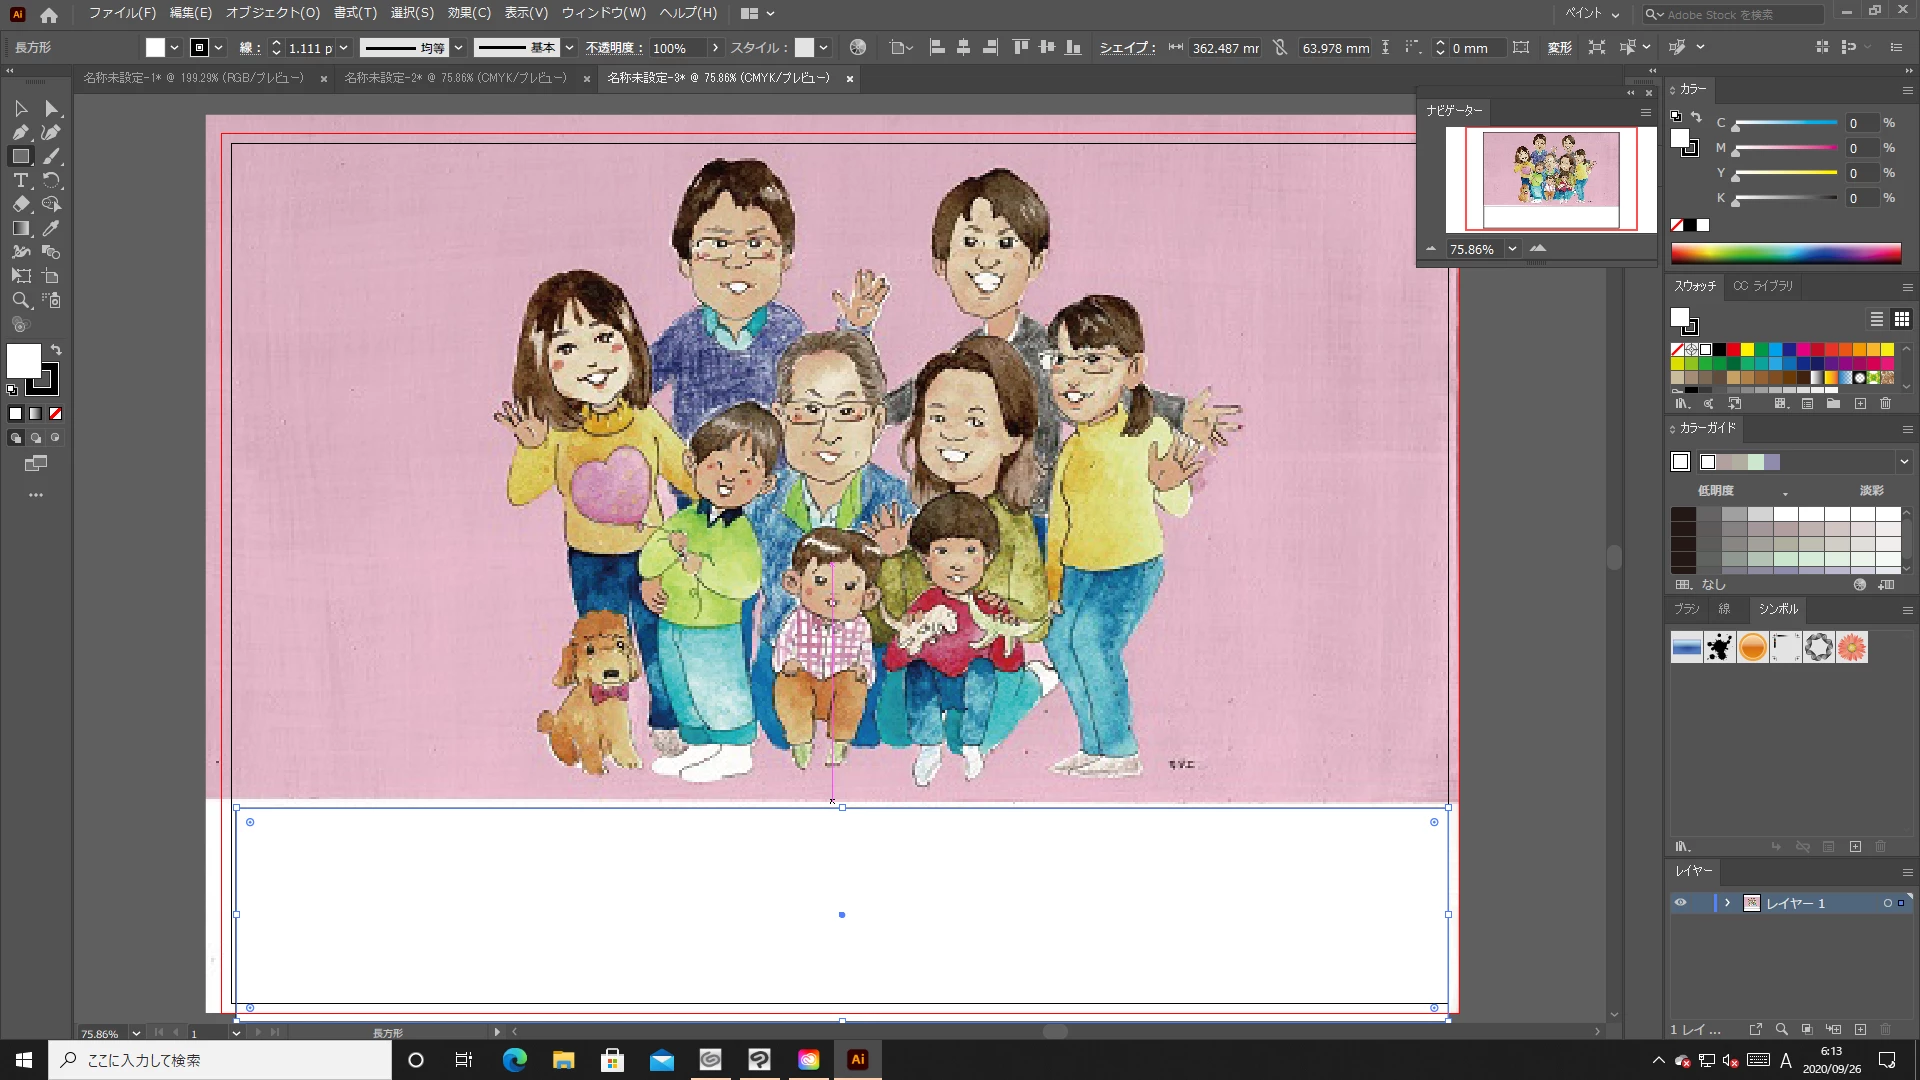Select the Paintbrush tool
The image size is (1920, 1080).
(51, 156)
